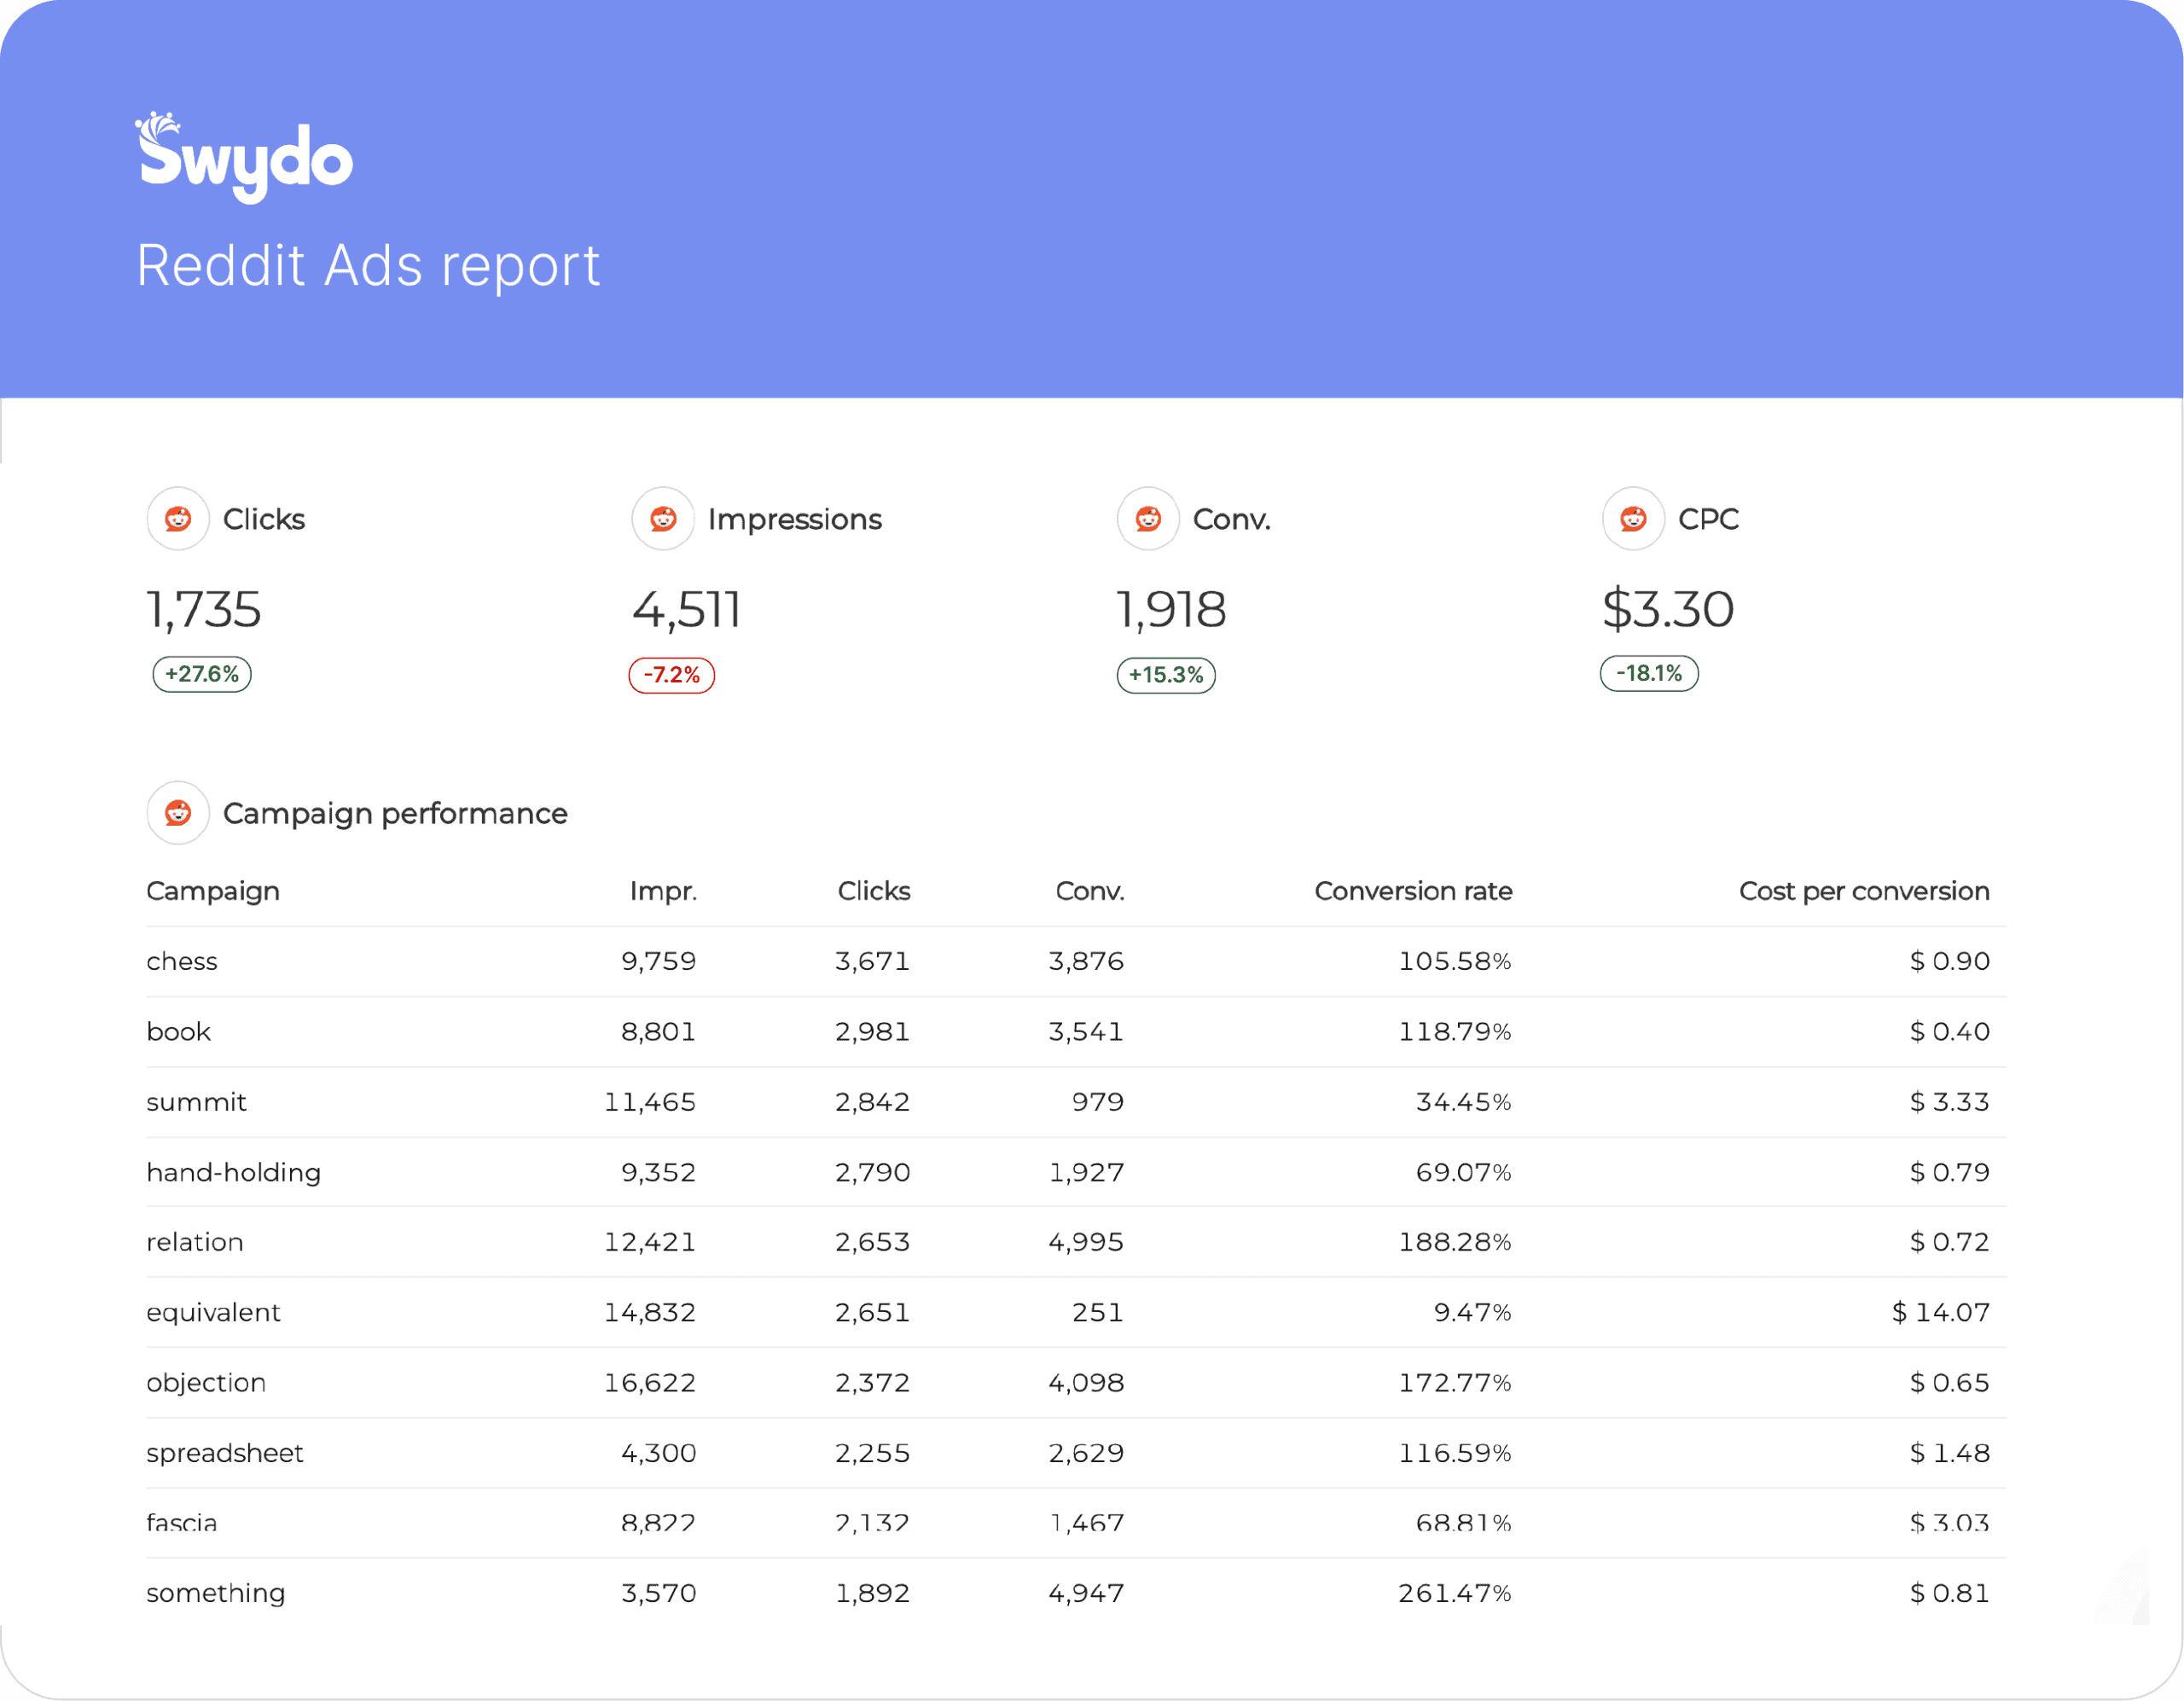Sort by the Campaign column header
The height and width of the screenshot is (1701, 2184).
coord(213,891)
